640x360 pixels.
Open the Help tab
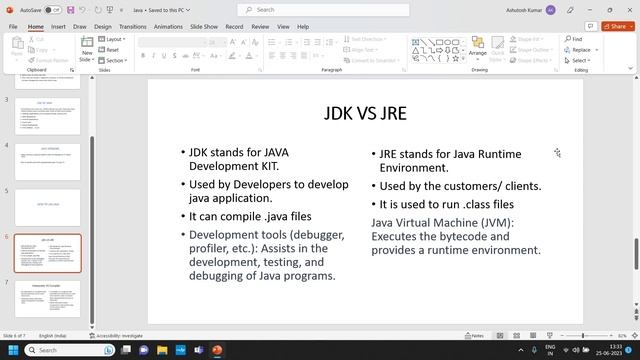(x=303, y=27)
